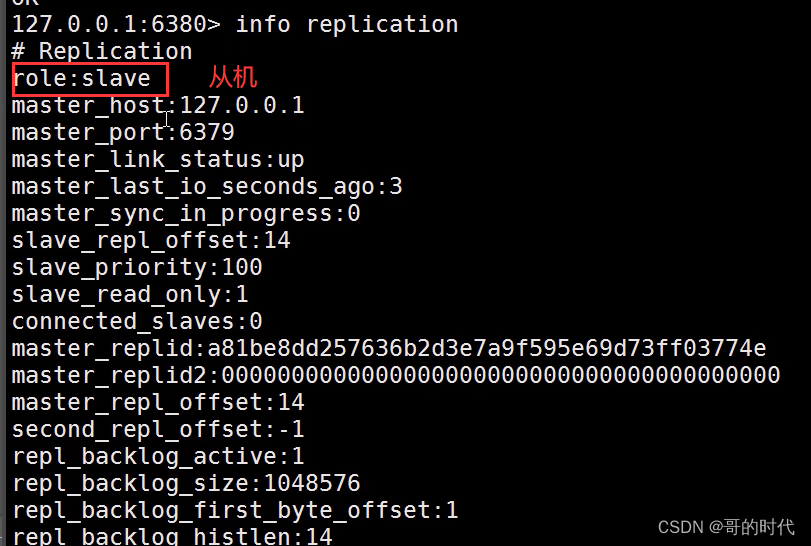811x546 pixels.
Task: Click the connected_slaves:0 line
Action: coord(137,321)
